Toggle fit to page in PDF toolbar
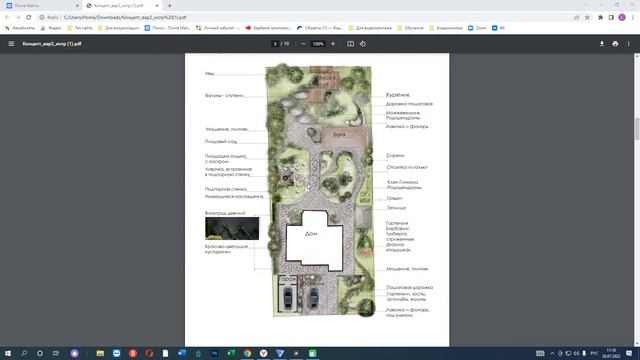This screenshot has height=360, width=640. click(x=350, y=44)
